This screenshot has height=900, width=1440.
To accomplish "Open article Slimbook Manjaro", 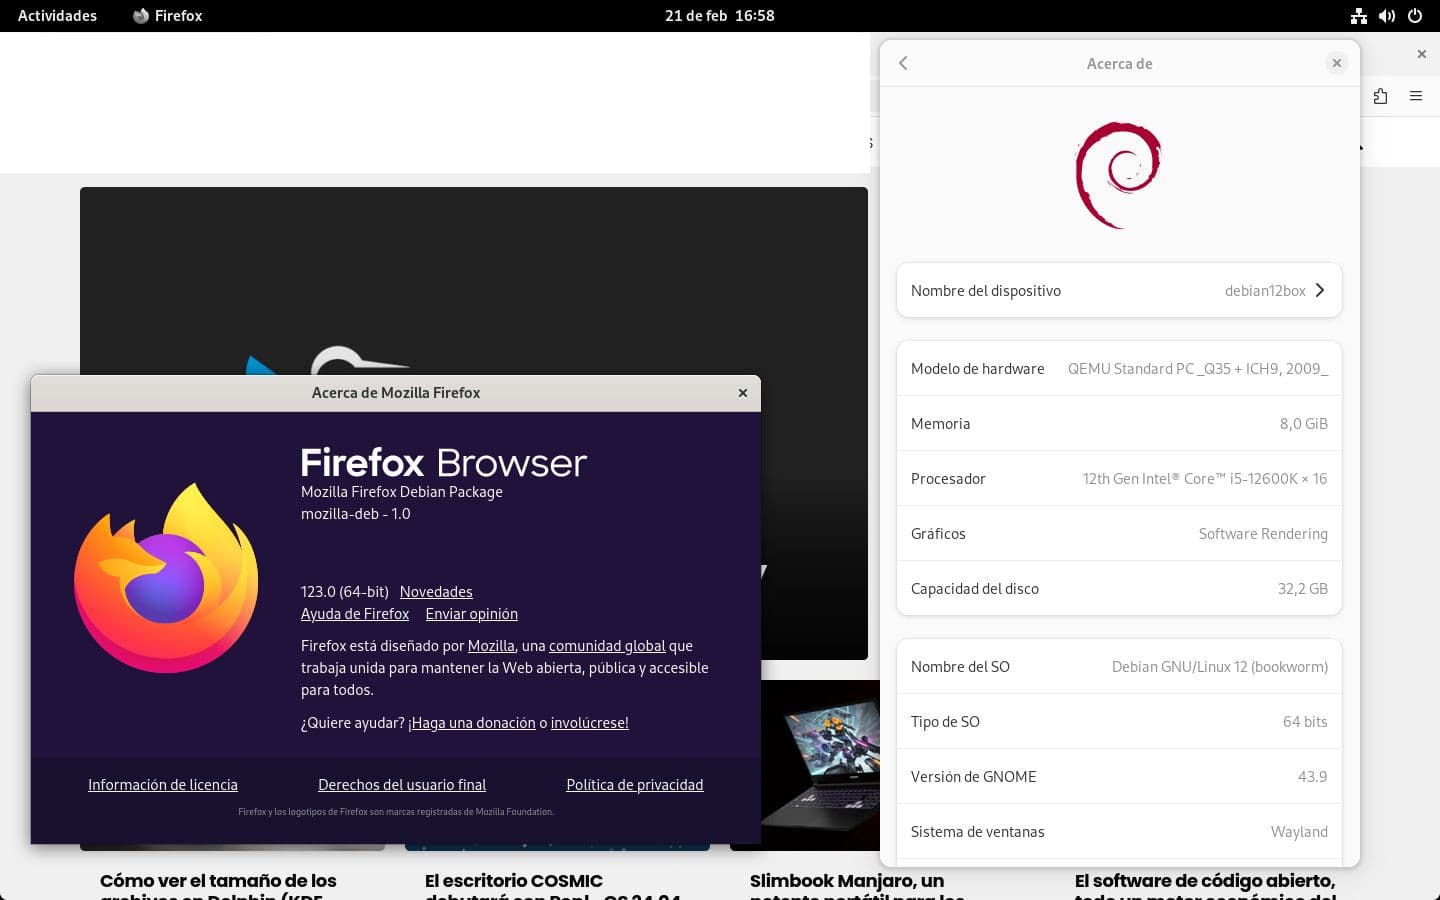I will click(x=857, y=886).
